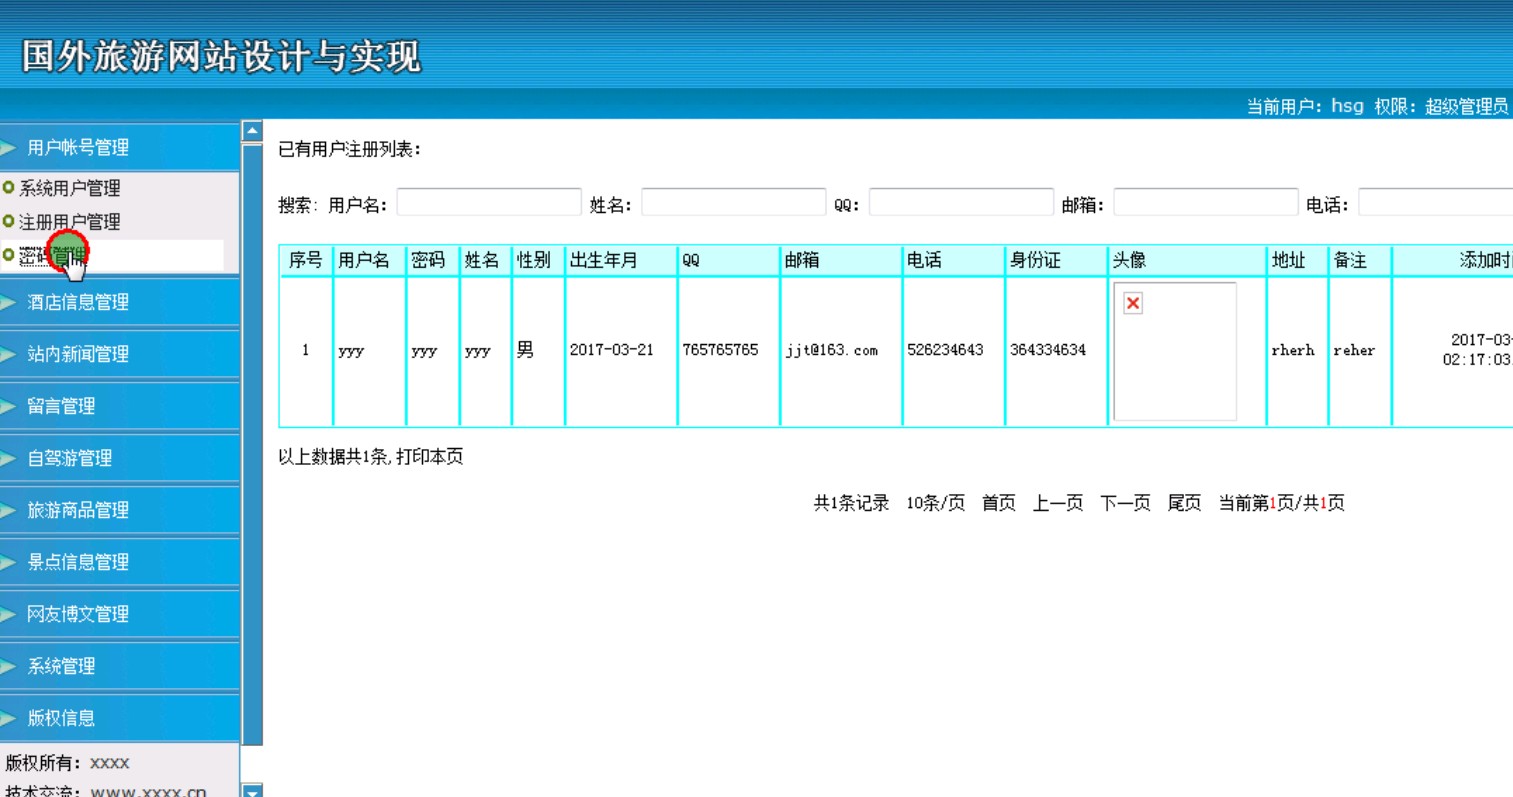Screen dimensions: 1513x797
Task: Go to 尾页 in pagination
Action: pyautogui.click(x=1185, y=503)
